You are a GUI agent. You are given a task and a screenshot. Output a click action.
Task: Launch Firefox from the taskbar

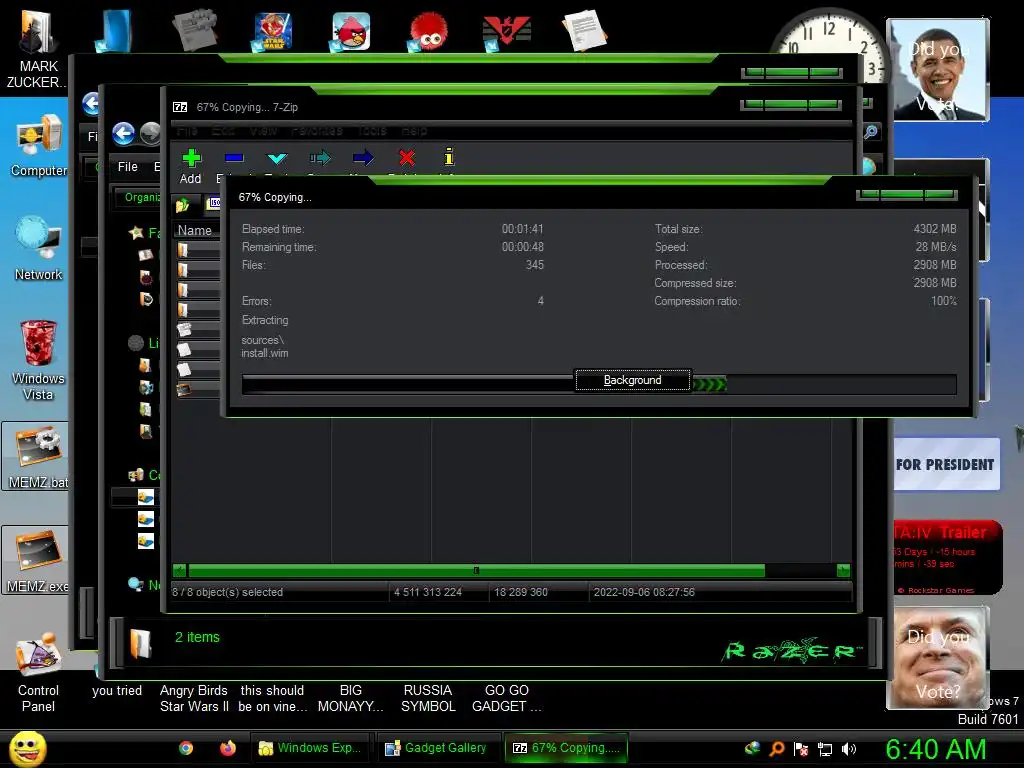click(x=227, y=748)
